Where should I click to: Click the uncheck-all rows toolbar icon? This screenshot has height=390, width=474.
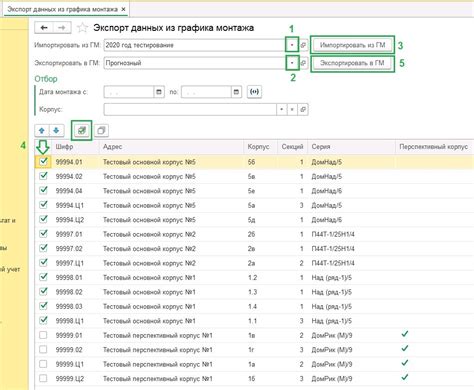point(101,130)
